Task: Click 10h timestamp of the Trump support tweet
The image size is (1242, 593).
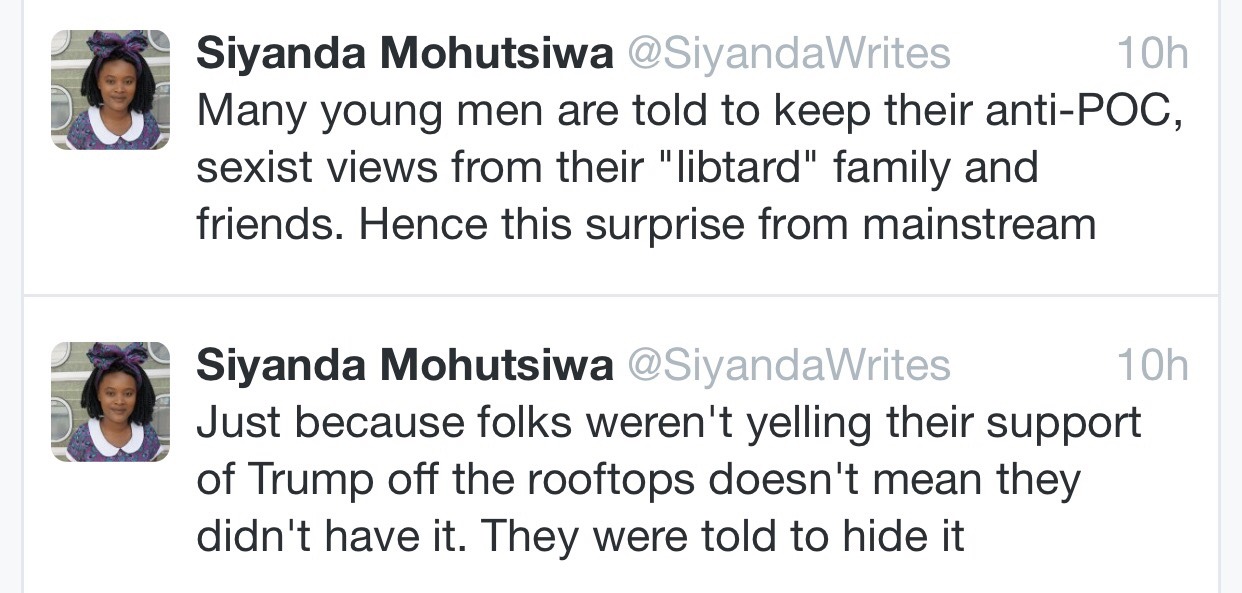Action: [1152, 366]
